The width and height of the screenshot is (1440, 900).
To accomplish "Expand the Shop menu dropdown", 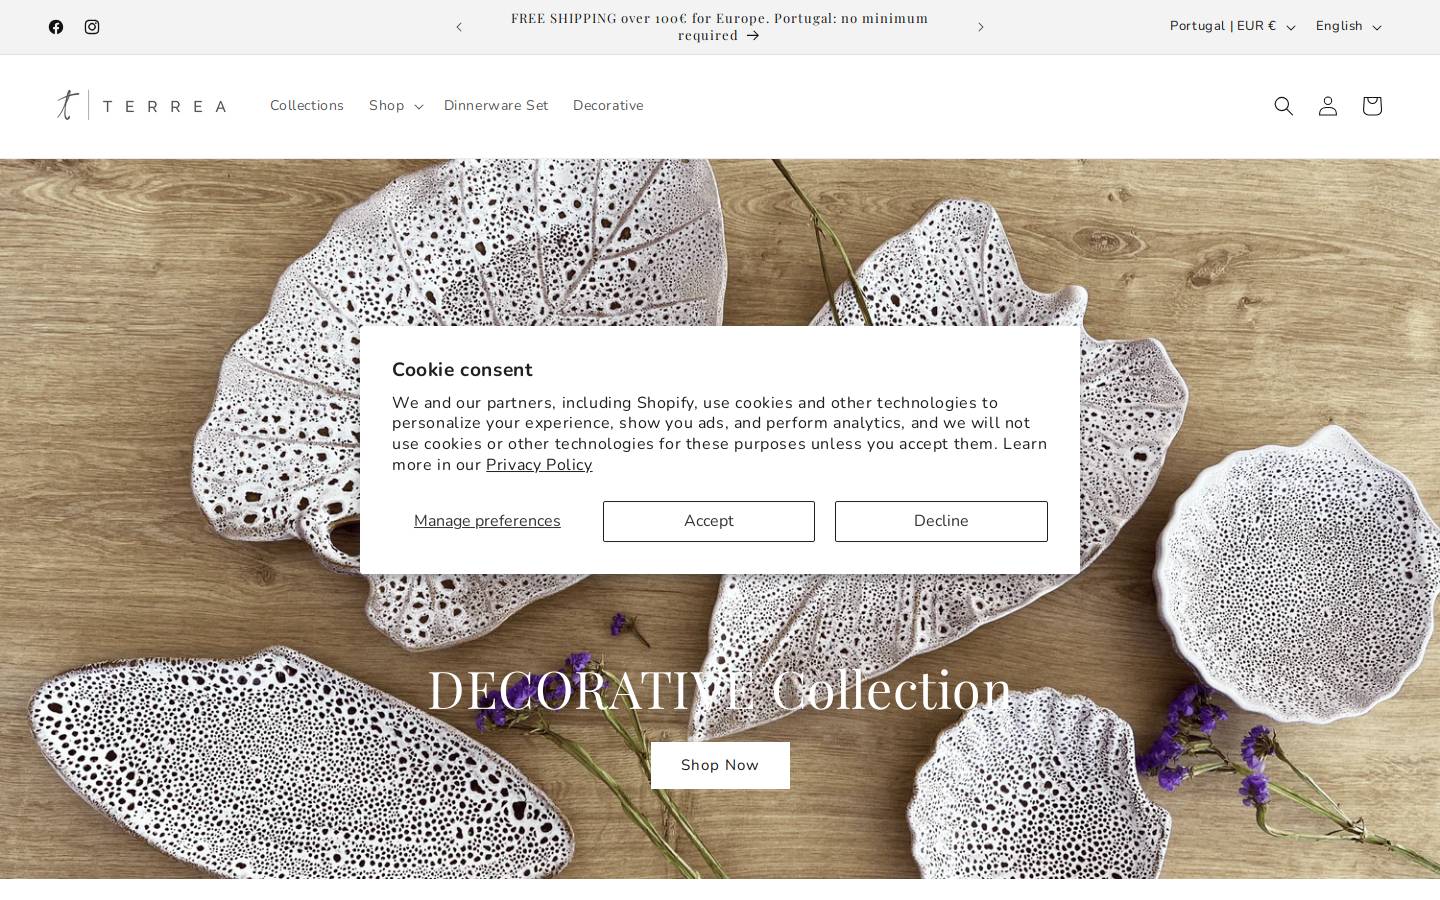I will [x=395, y=106].
